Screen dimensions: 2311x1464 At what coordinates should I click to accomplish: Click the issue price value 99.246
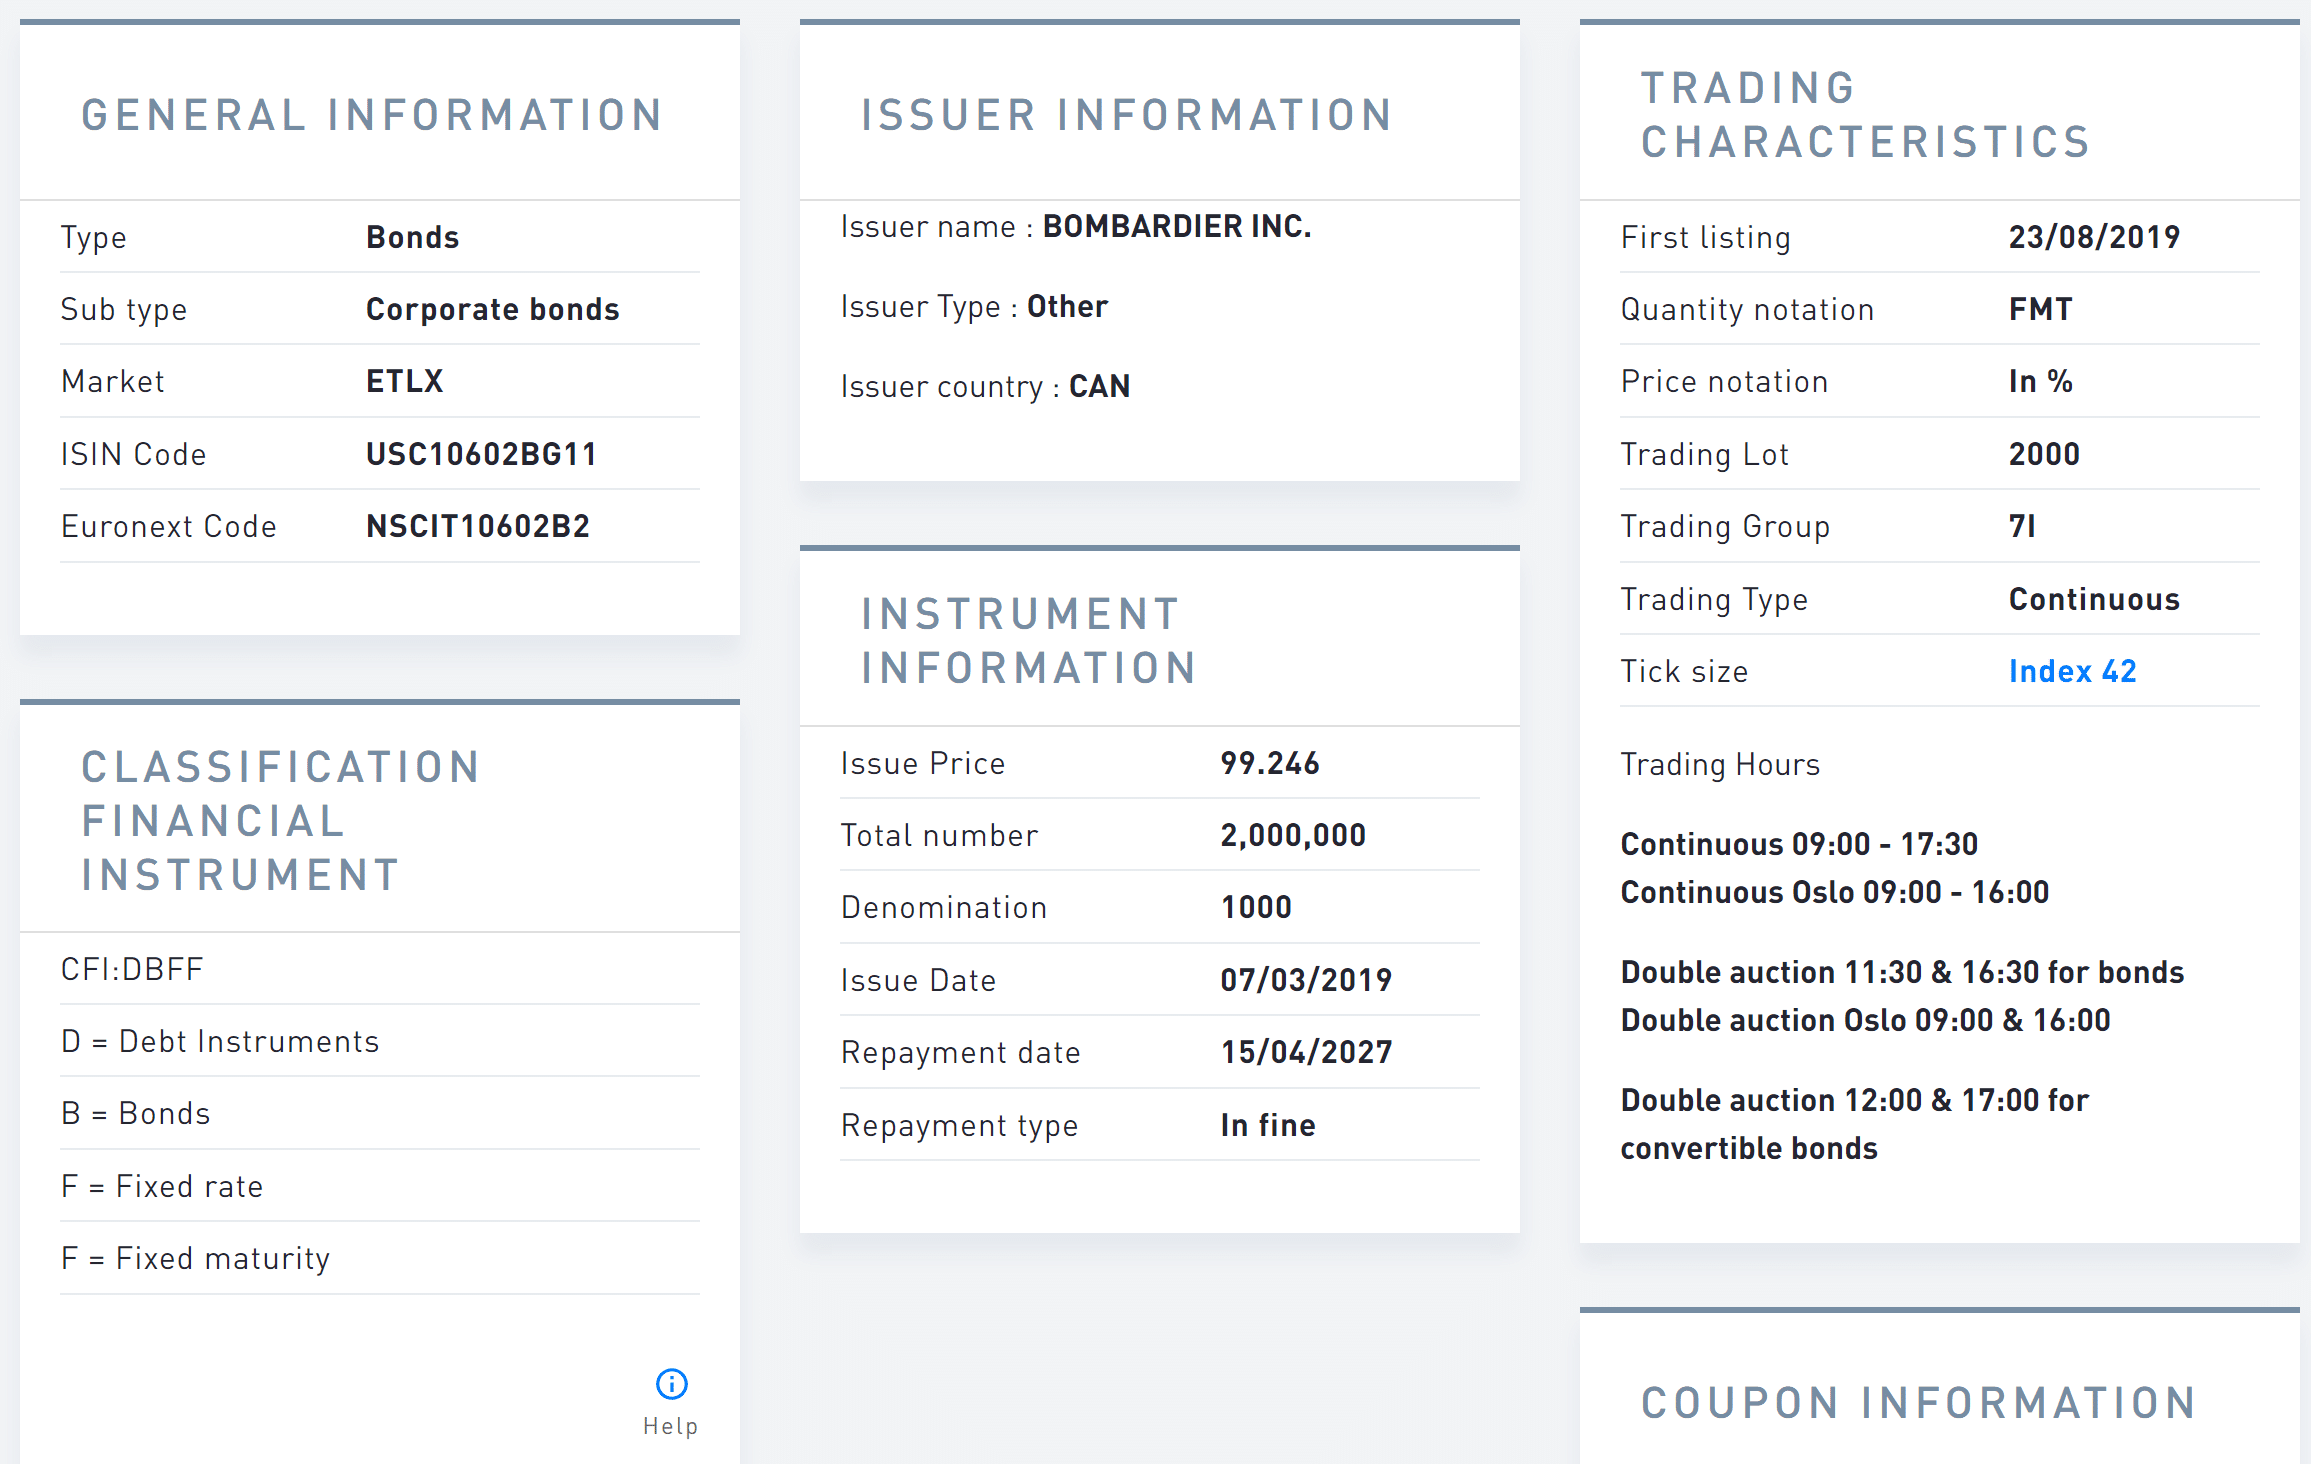[1270, 763]
